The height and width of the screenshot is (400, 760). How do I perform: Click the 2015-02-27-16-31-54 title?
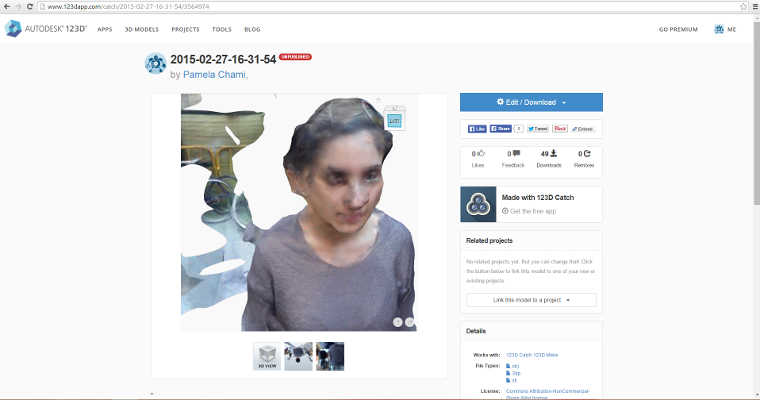223,59
